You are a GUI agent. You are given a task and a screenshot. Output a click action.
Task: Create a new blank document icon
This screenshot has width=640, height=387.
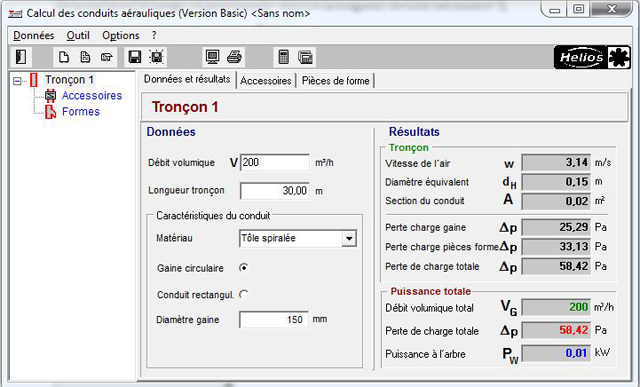(x=64, y=57)
